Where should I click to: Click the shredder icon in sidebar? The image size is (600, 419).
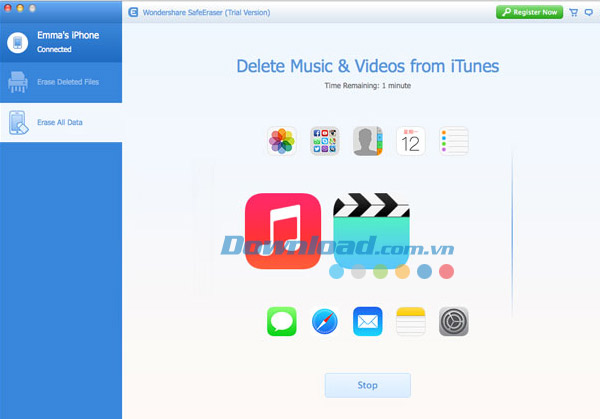[18, 82]
